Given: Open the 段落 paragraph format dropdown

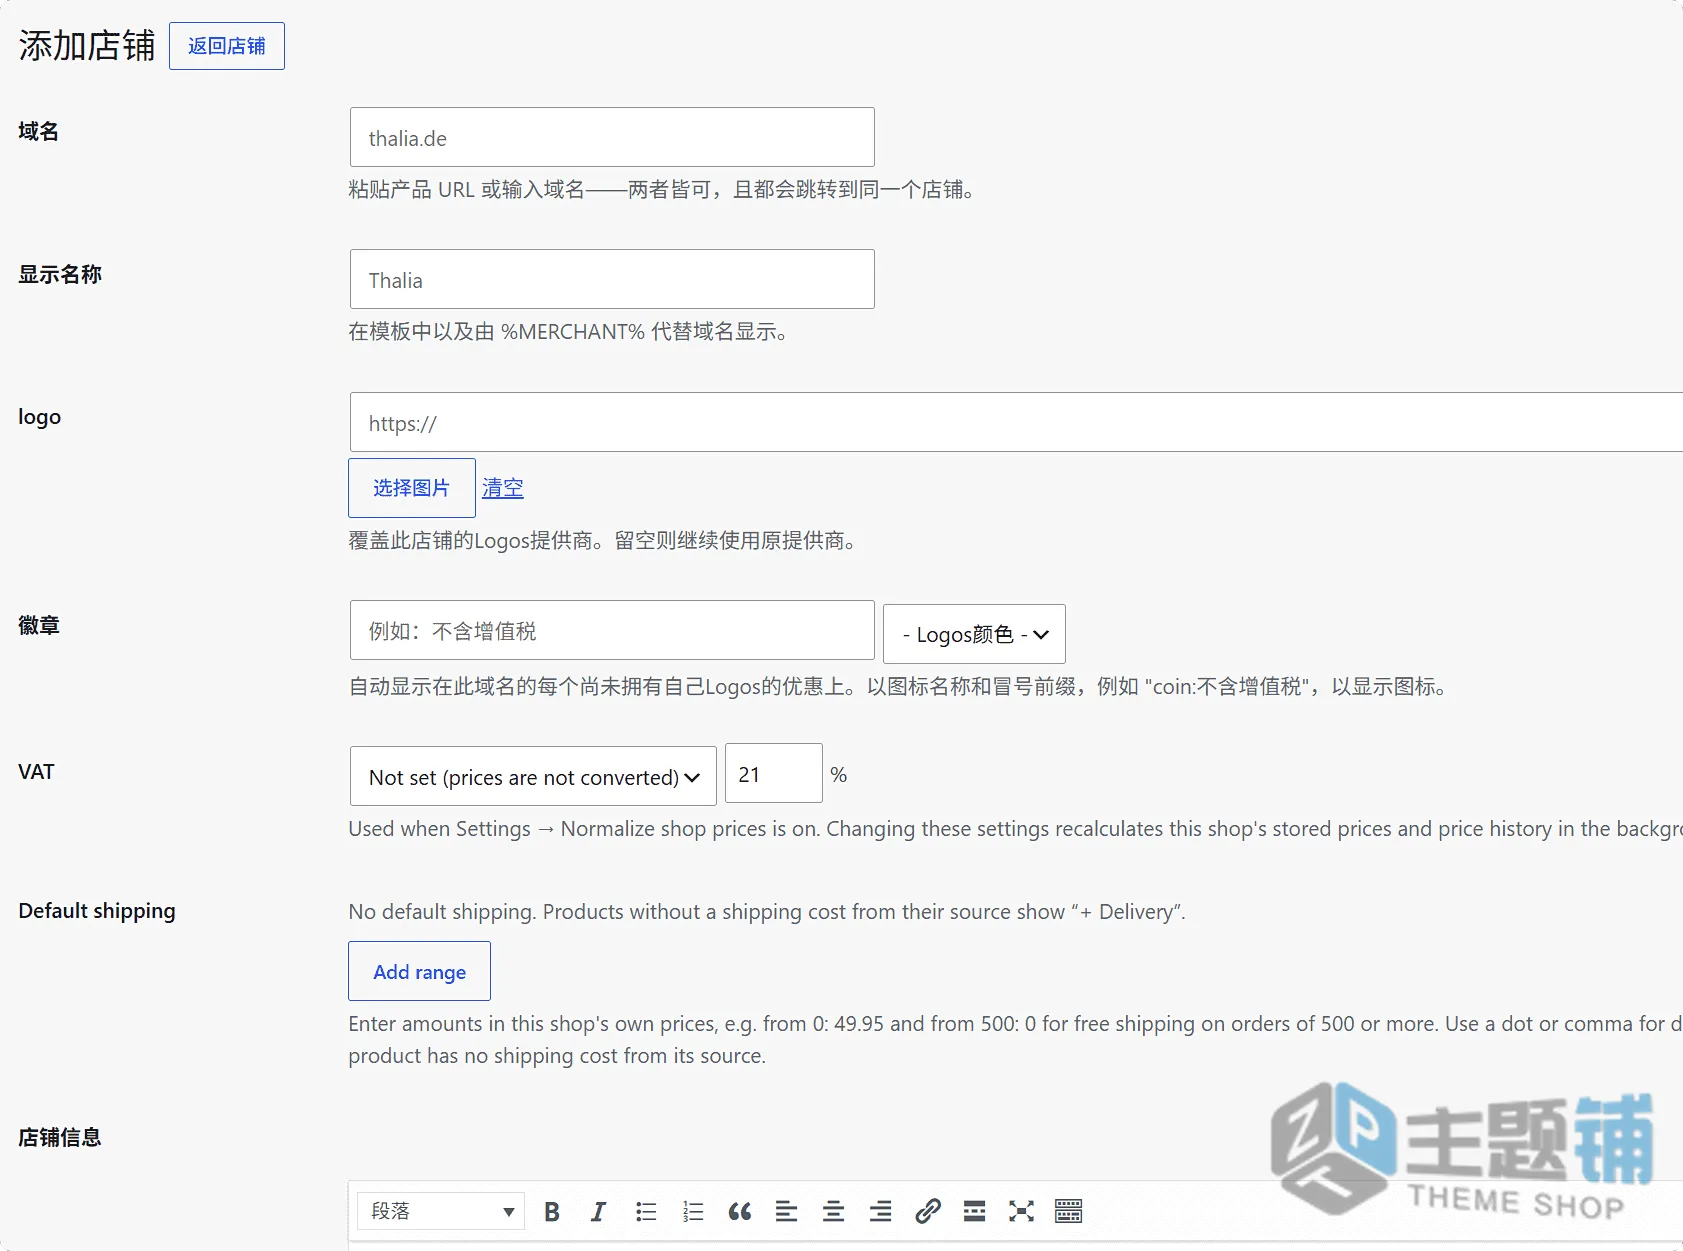Looking at the screenshot, I should [x=441, y=1212].
